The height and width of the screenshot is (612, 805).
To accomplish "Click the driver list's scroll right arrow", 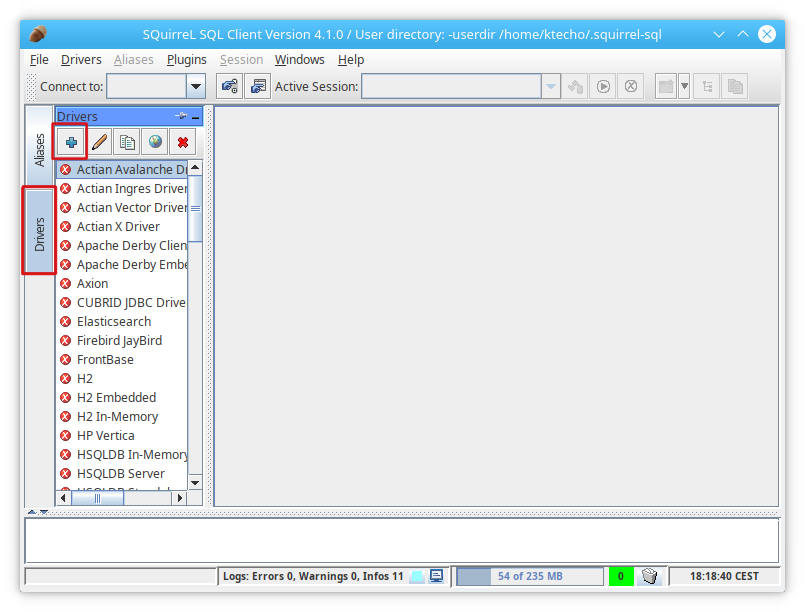I will [x=180, y=498].
